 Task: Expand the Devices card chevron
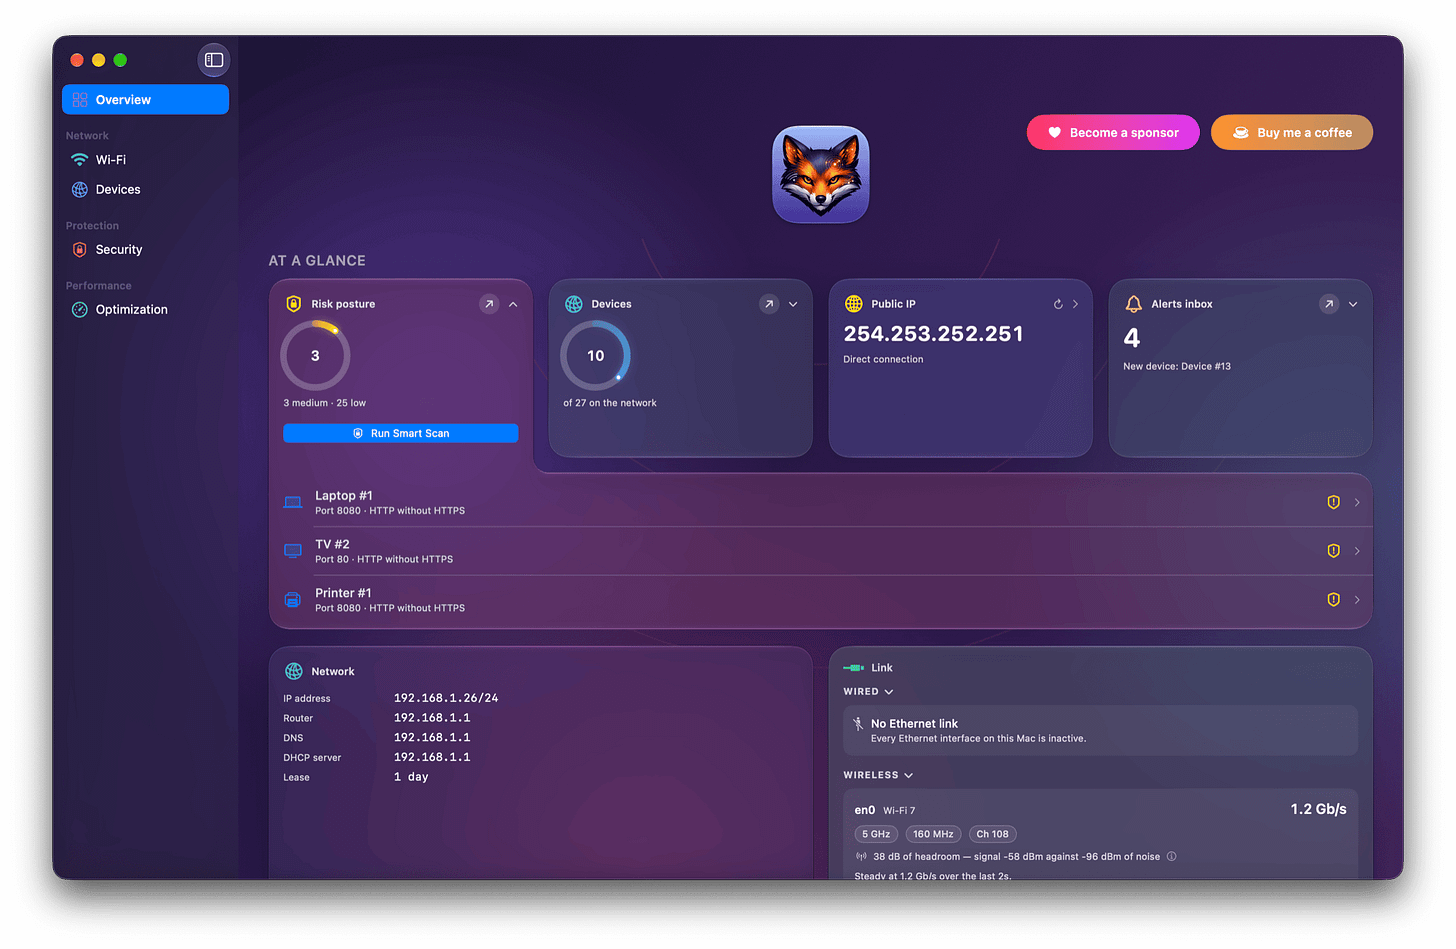coord(793,304)
